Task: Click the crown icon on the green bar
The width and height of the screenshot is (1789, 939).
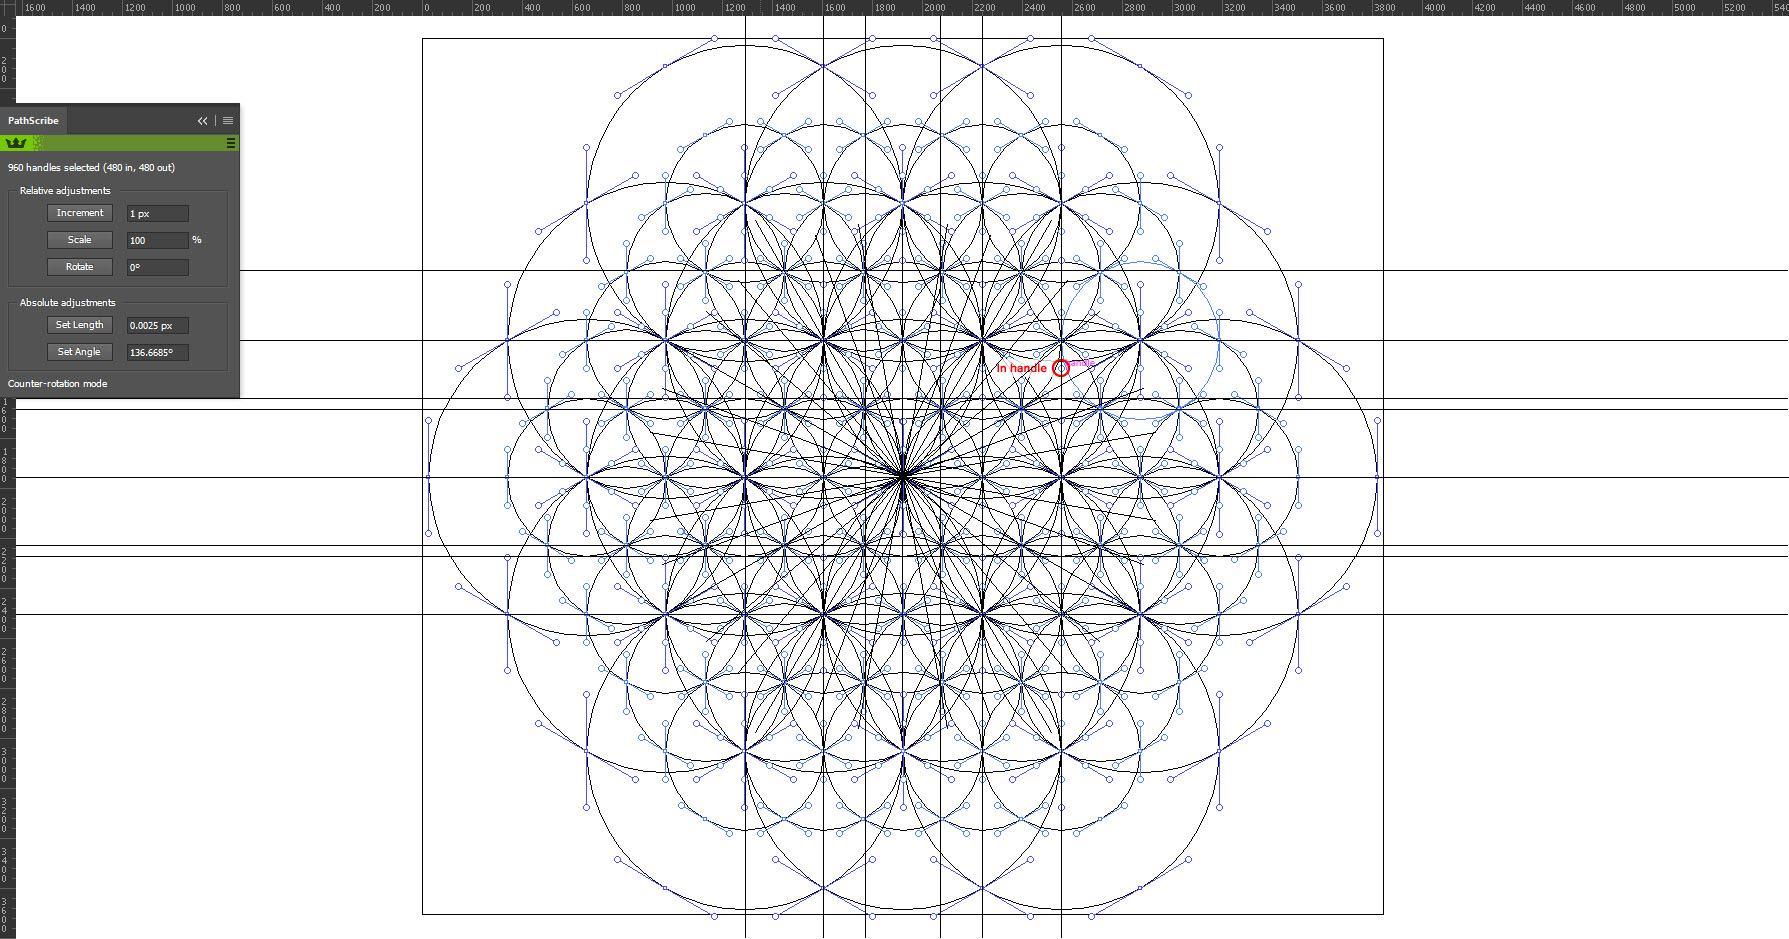Action: coord(14,142)
